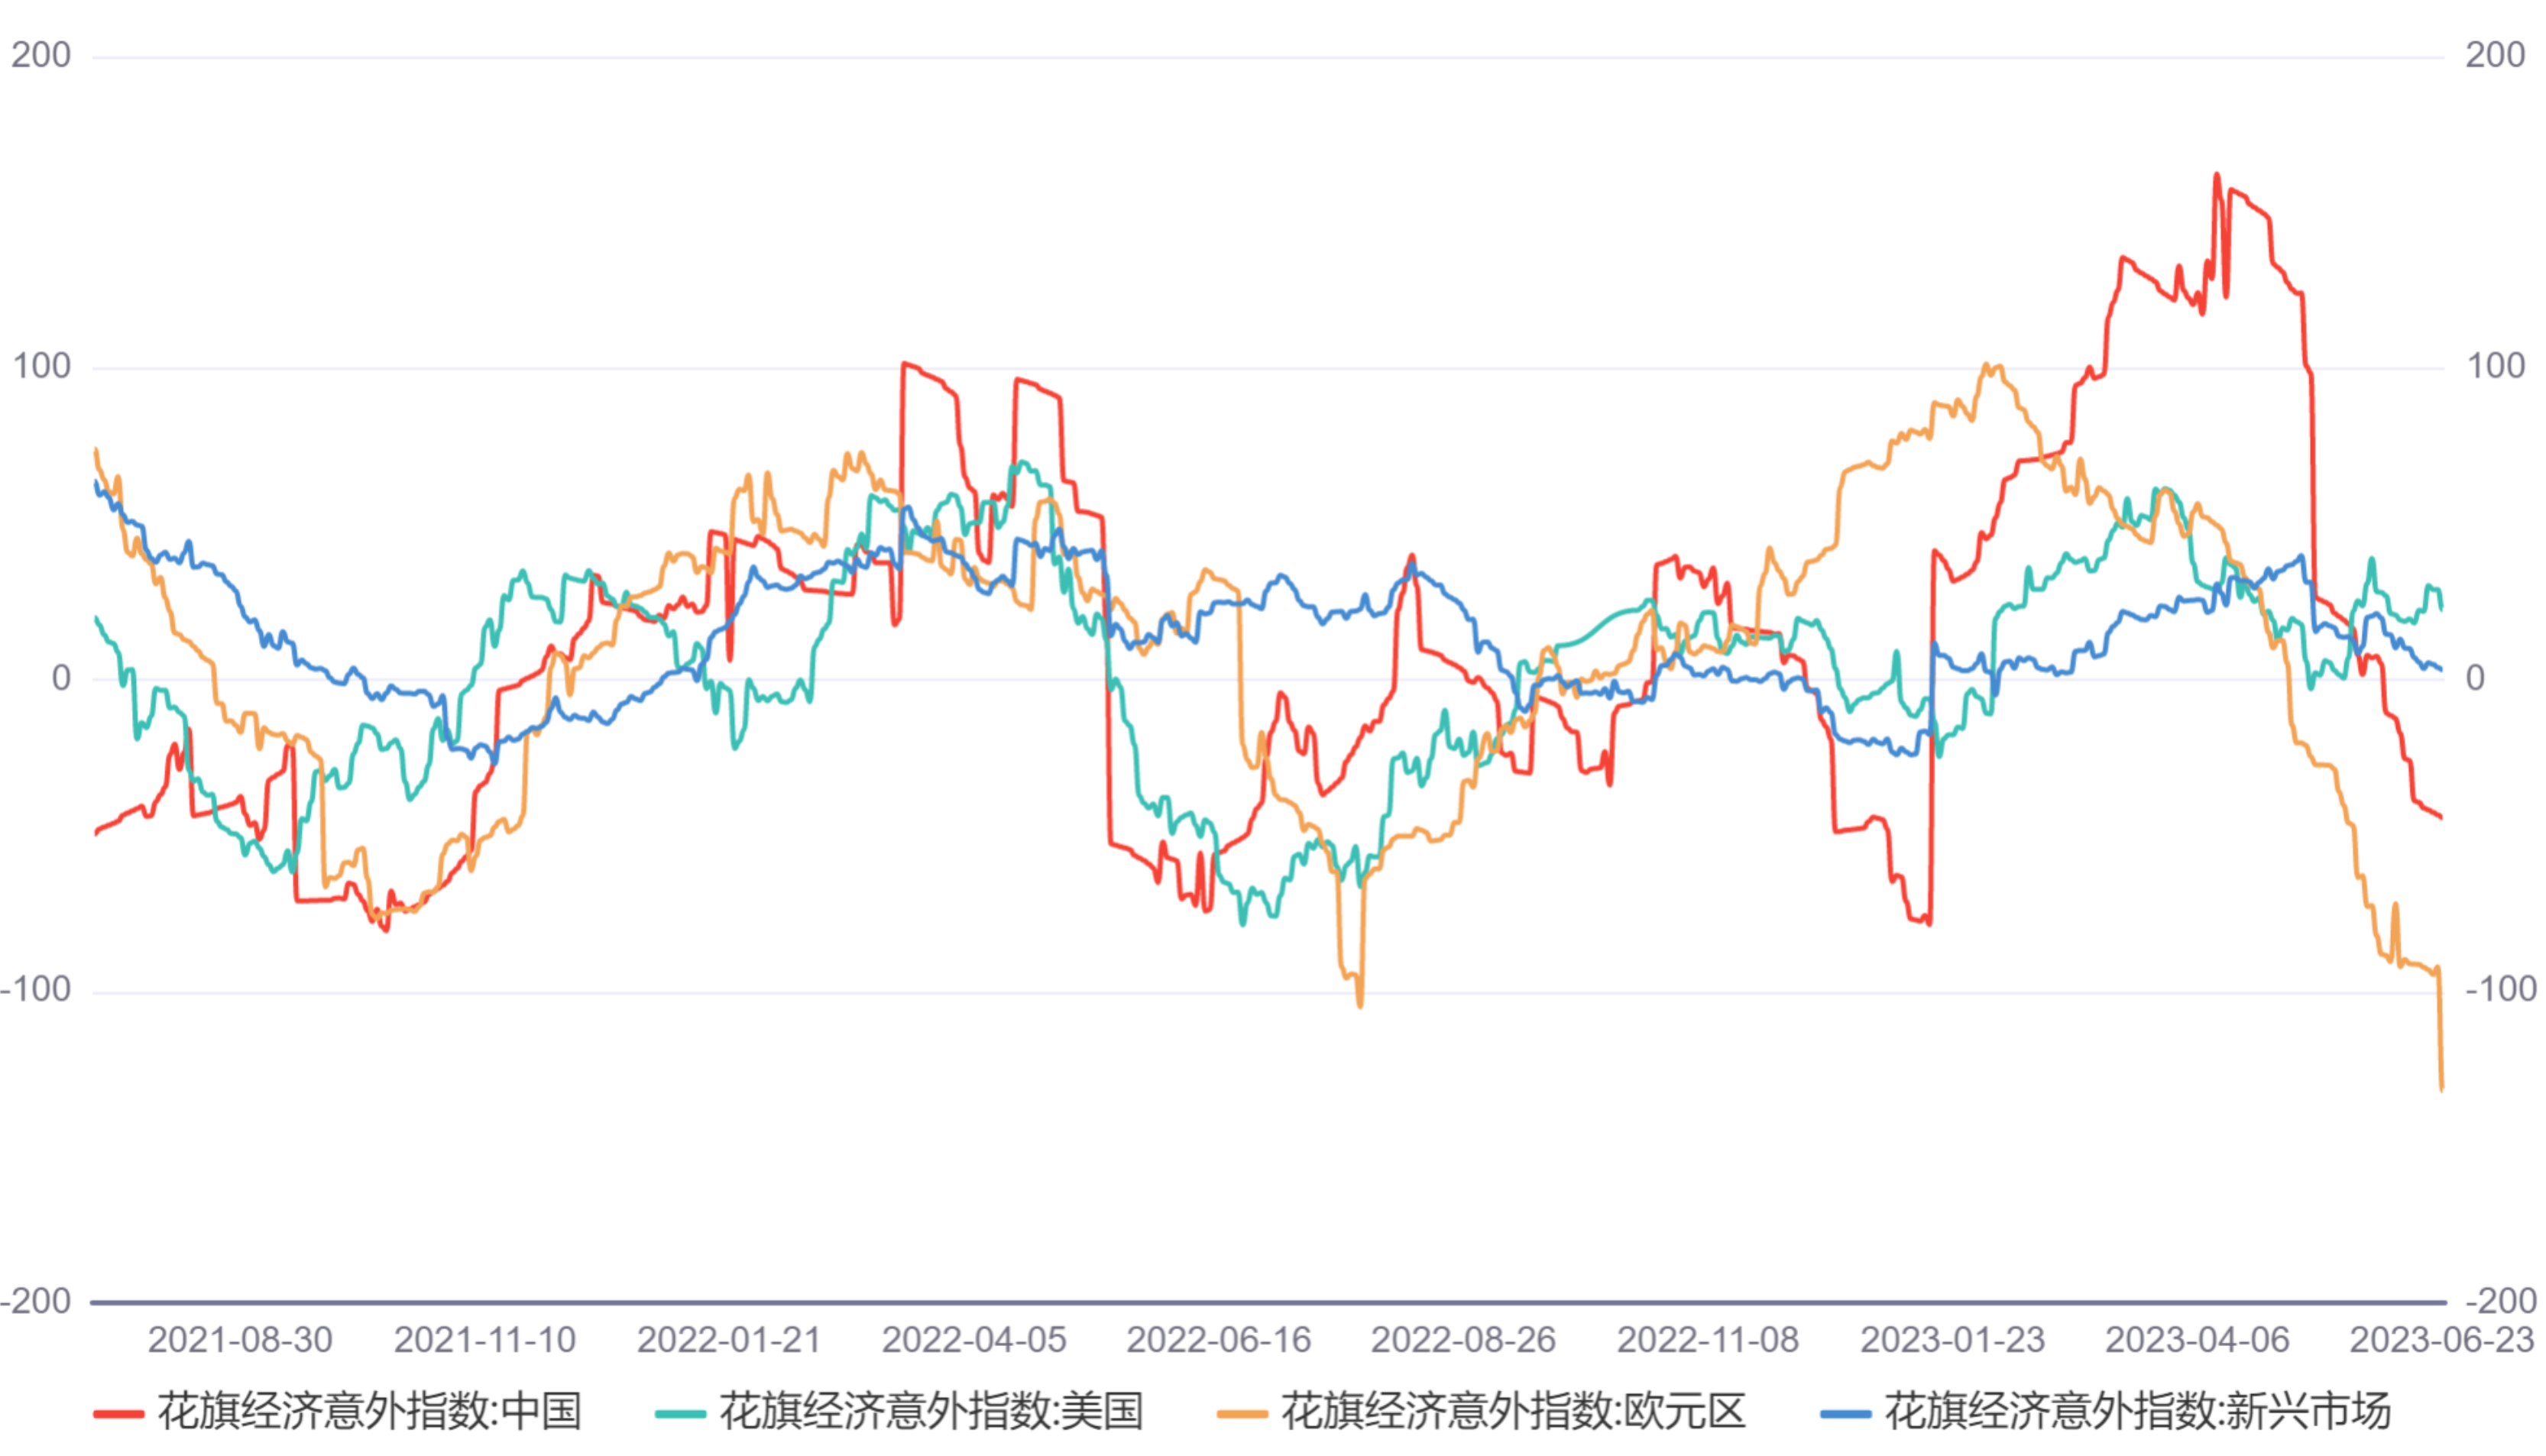This screenshot has width=2546, height=1456.
Task: Click the blue legend marker for 新兴市场
Action: point(1845,1413)
